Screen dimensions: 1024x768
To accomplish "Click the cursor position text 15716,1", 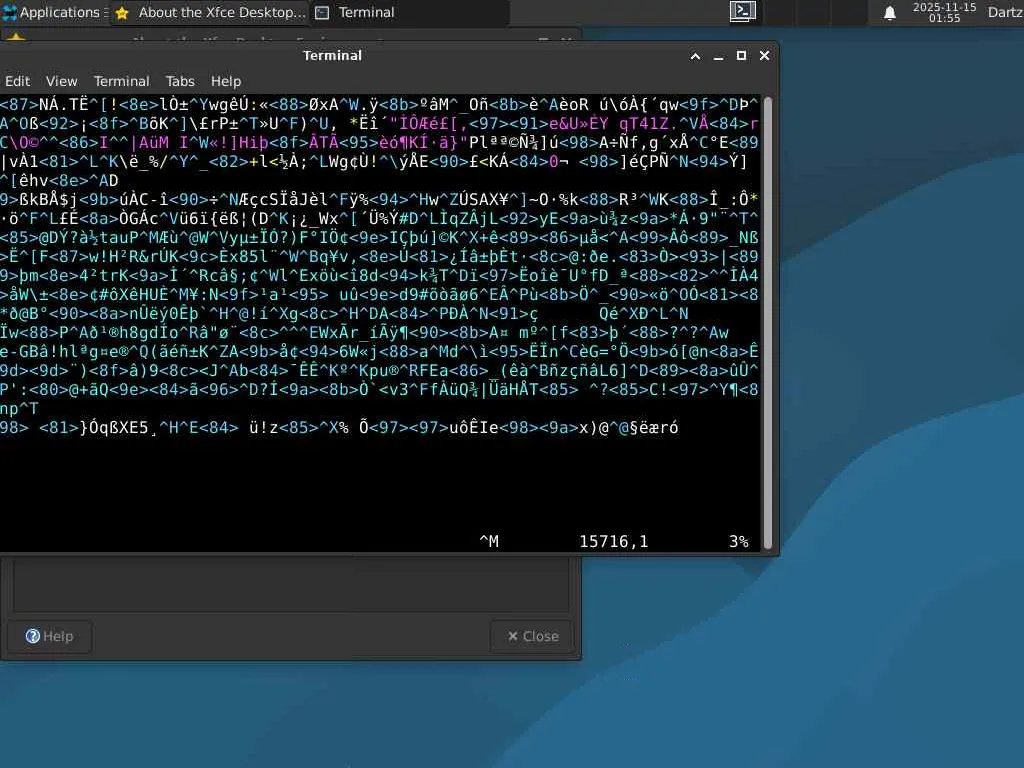I will pos(613,541).
